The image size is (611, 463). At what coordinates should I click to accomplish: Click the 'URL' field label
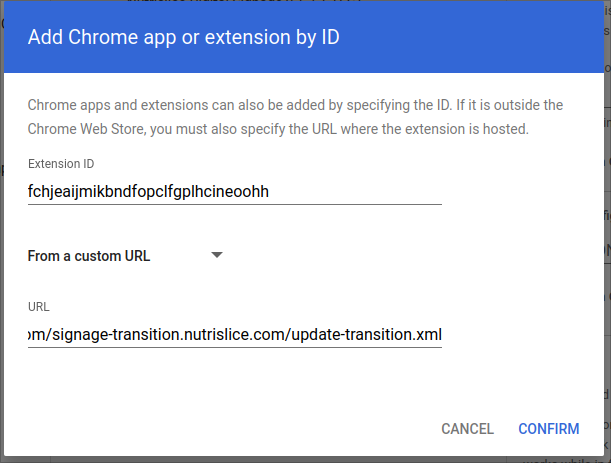pyautogui.click(x=39, y=307)
